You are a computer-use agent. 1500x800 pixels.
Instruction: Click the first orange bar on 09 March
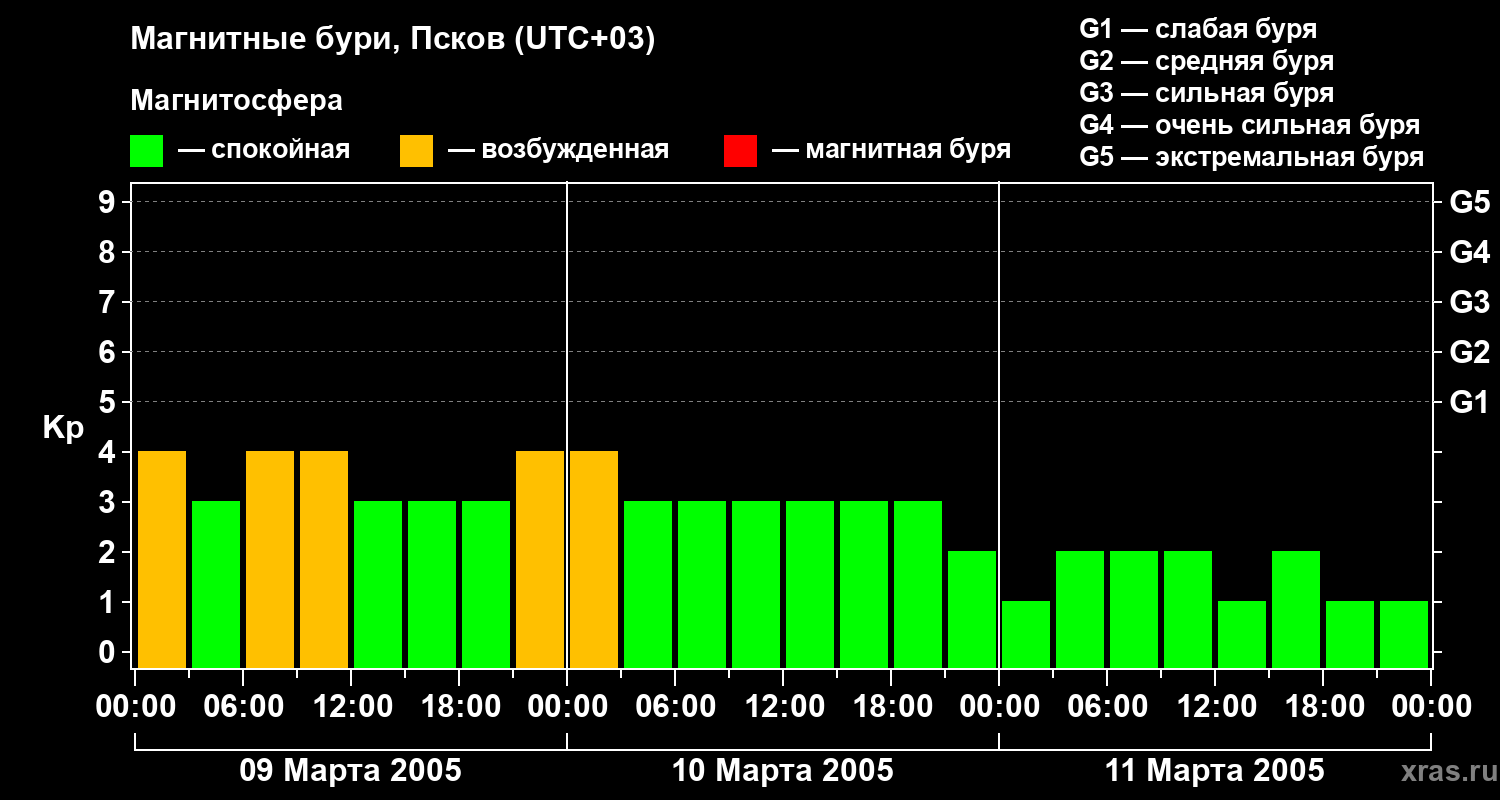(x=162, y=559)
